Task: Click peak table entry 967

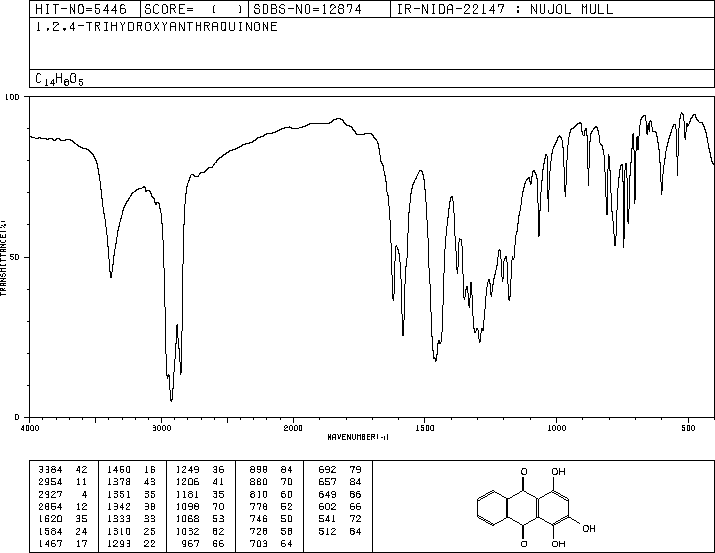Action: pyautogui.click(x=191, y=544)
